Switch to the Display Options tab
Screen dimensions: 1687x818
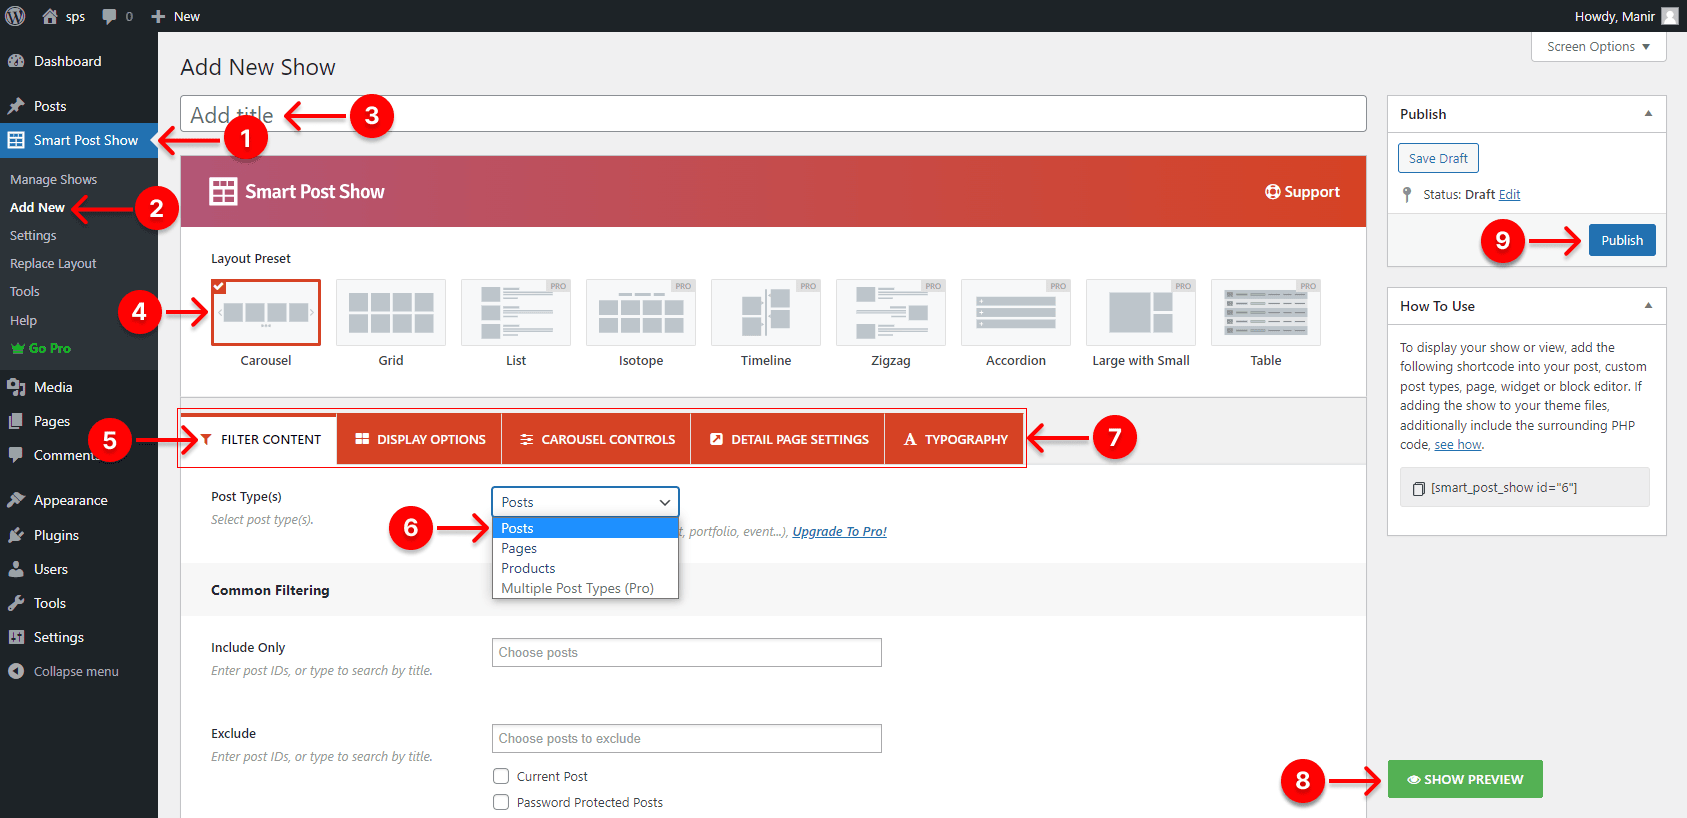pos(419,439)
